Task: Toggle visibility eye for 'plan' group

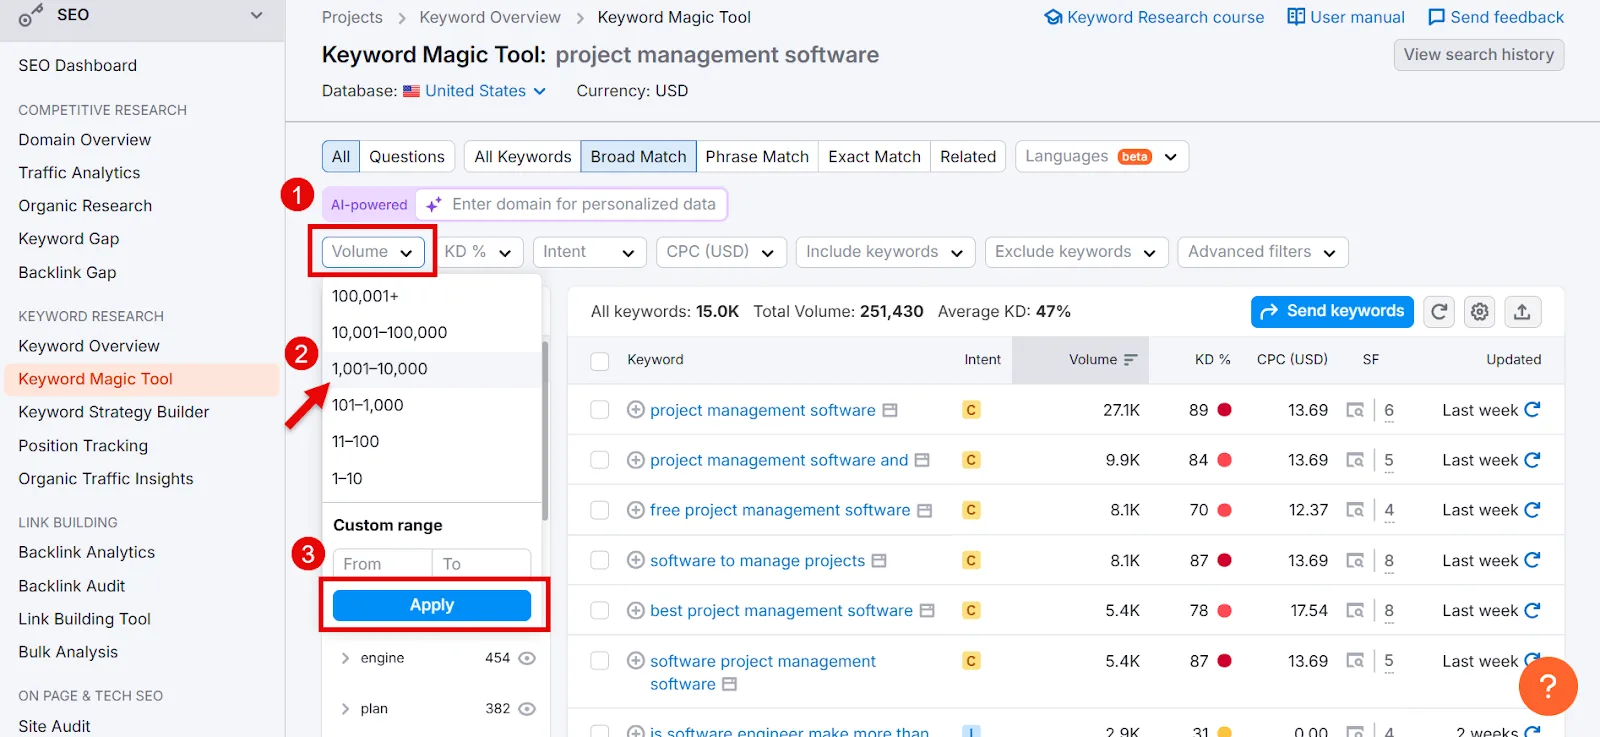Action: (527, 708)
